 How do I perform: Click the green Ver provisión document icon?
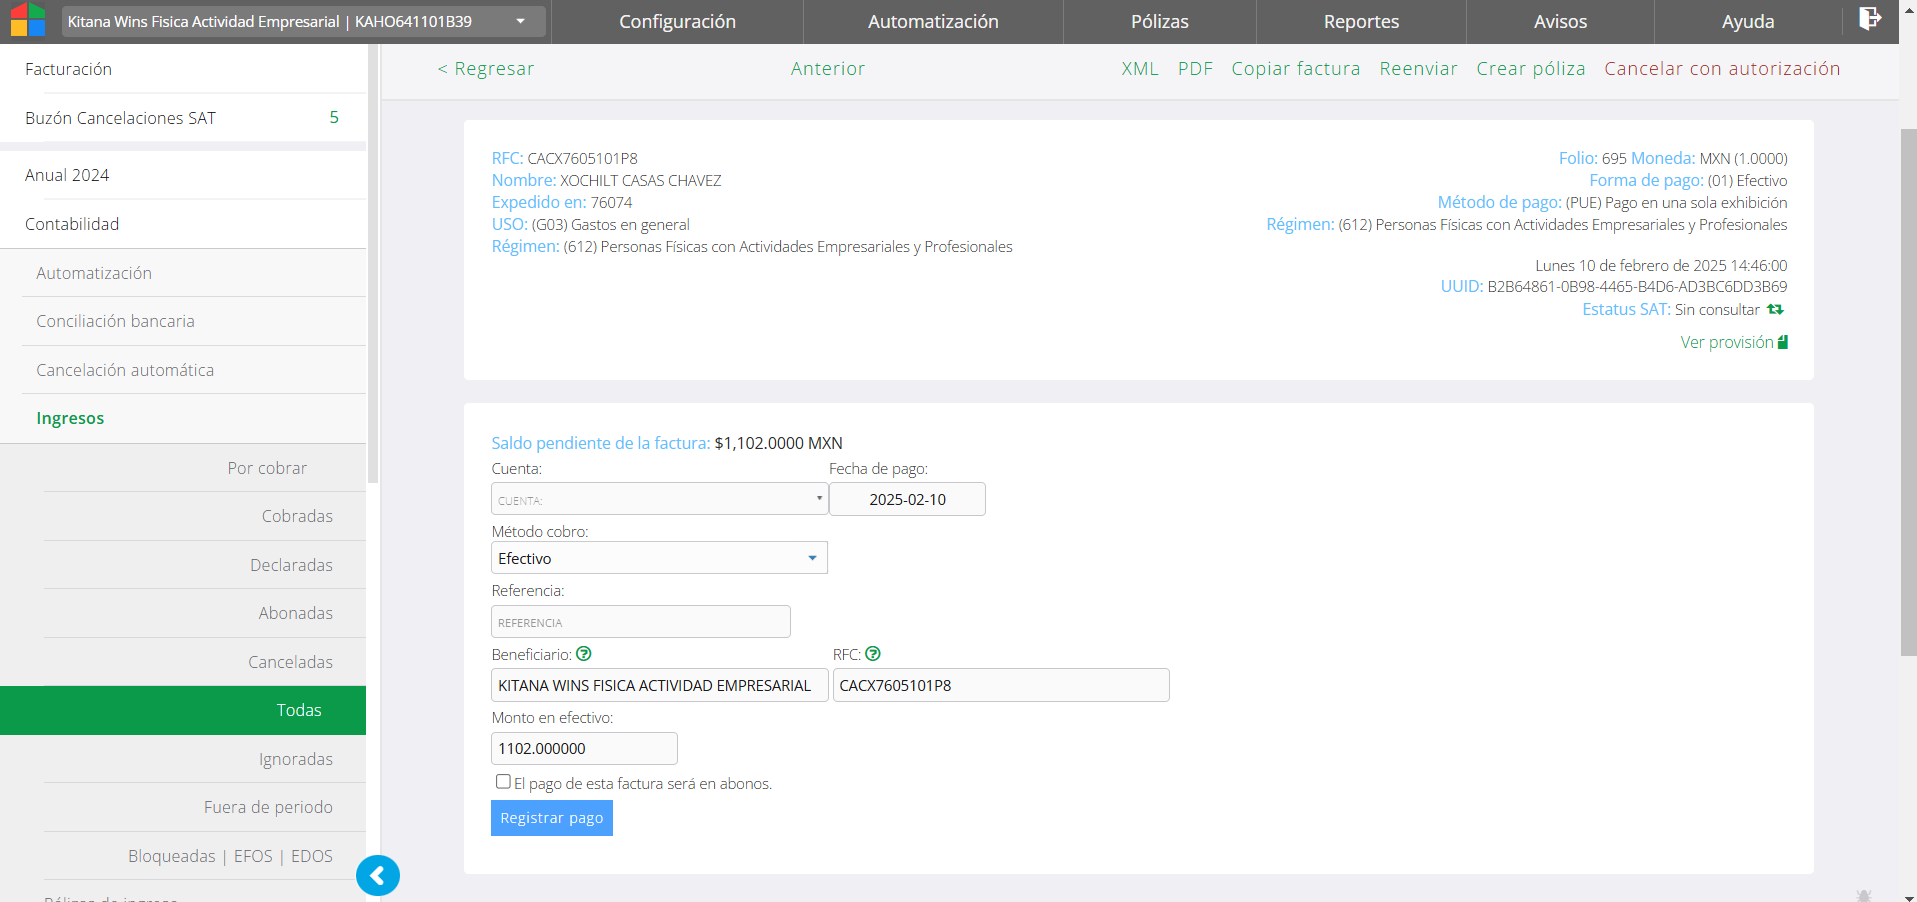click(x=1783, y=342)
